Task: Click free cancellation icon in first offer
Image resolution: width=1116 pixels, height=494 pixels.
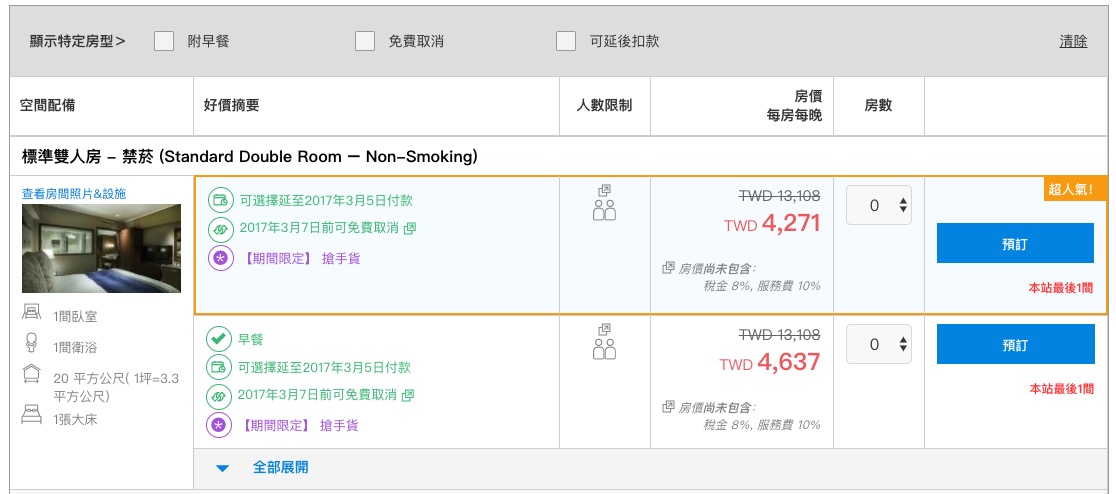Action: pos(220,229)
